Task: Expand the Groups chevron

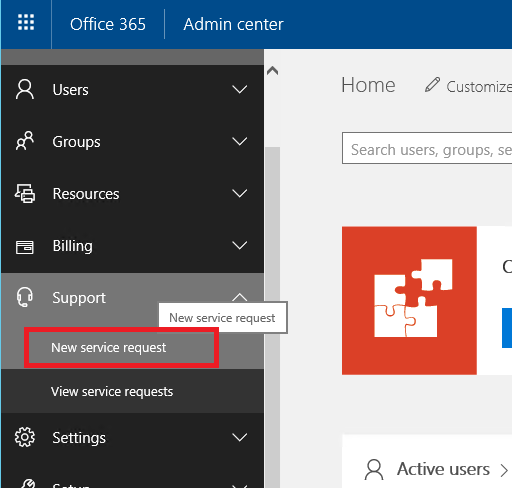Action: [240, 141]
